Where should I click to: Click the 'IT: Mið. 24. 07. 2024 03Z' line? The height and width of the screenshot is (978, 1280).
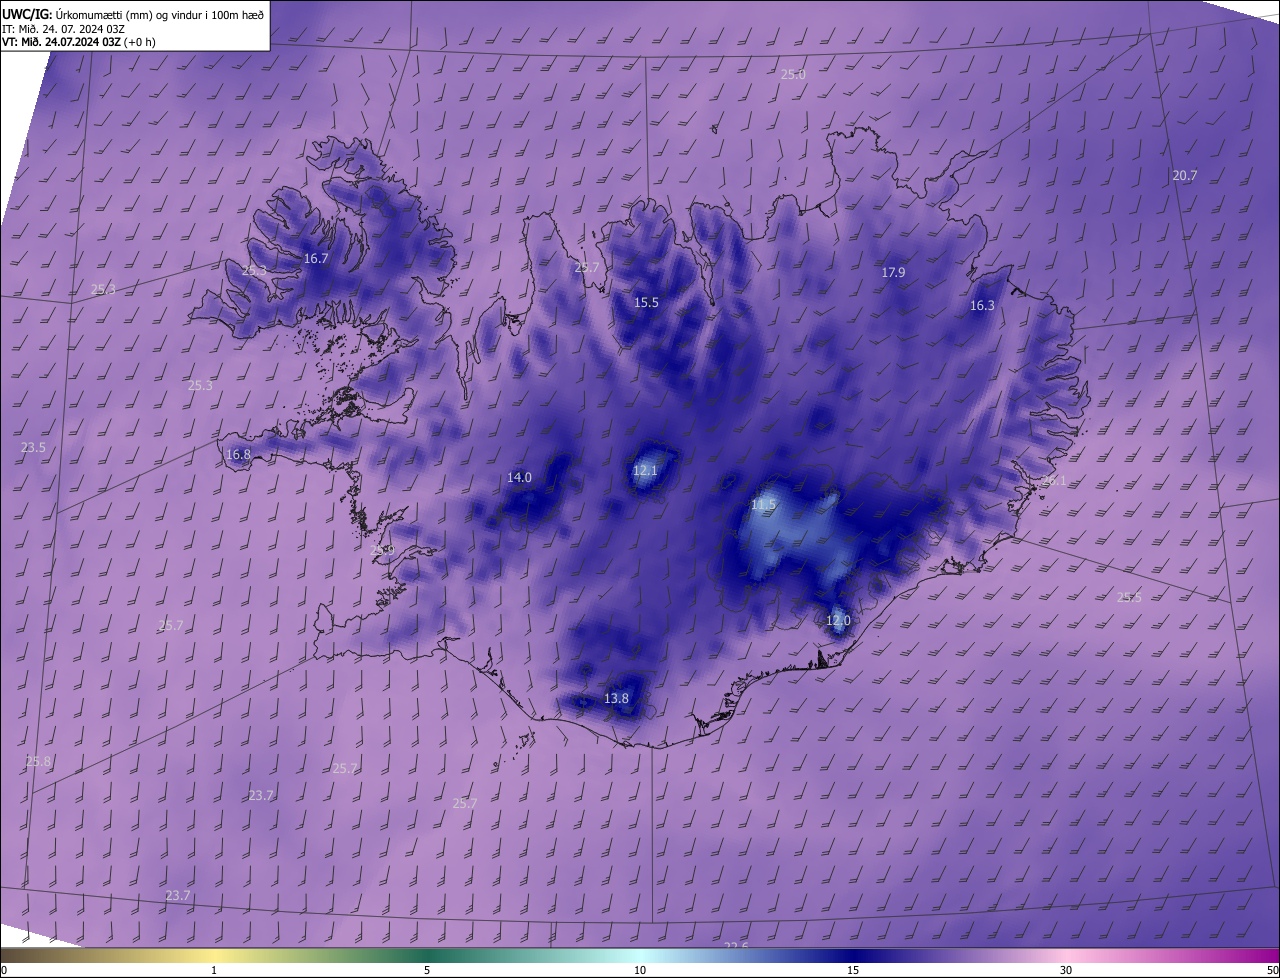point(64,28)
